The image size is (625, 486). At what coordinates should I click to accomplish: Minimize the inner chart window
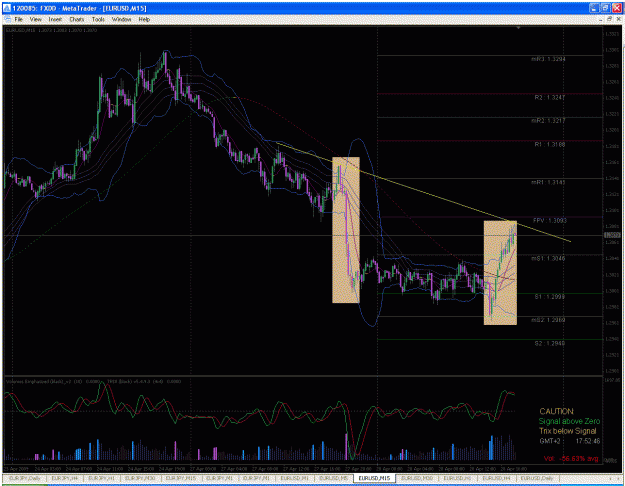pos(601,19)
